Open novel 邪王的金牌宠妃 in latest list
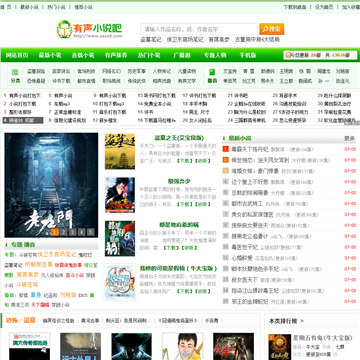The image size is (360, 360). [x=250, y=302]
